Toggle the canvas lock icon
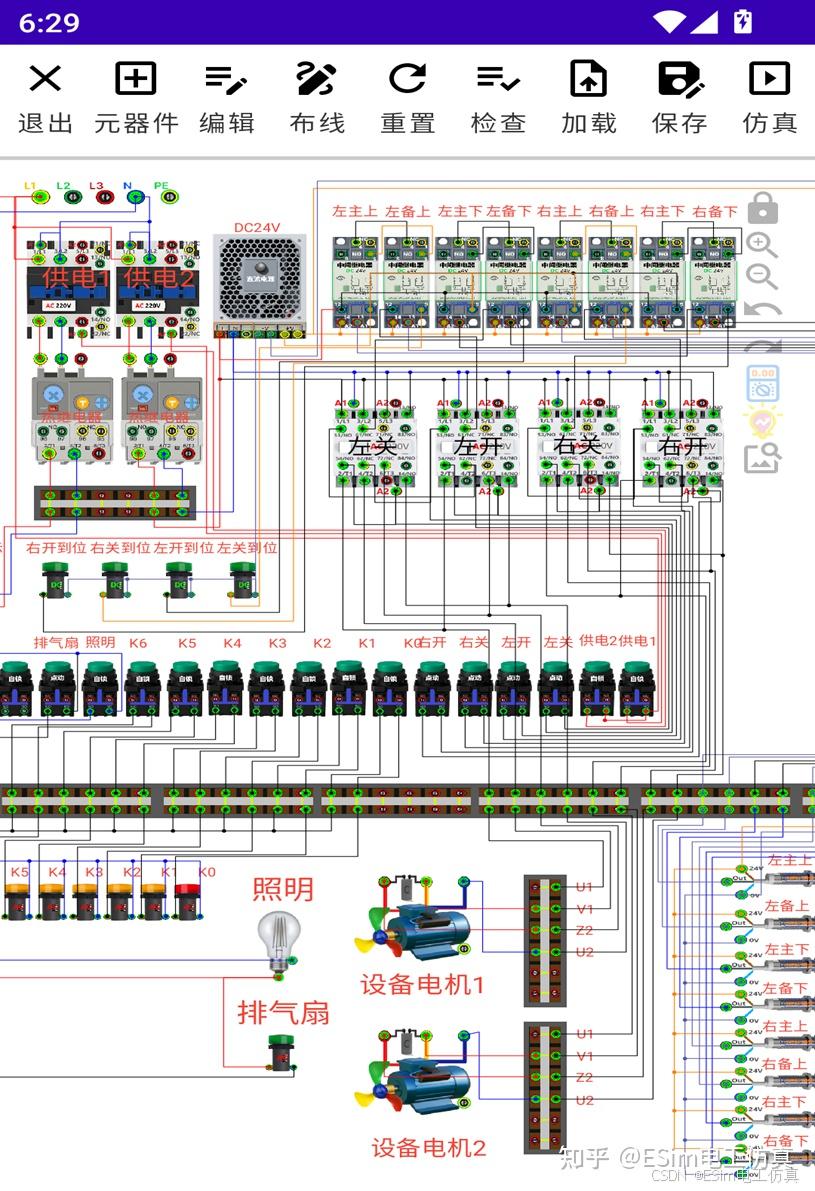The width and height of the screenshot is (815, 1191). click(763, 208)
